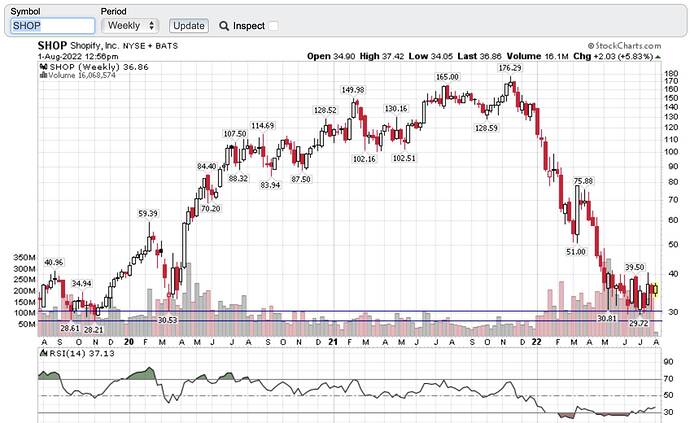Click the year 20 label on the date axis
This screenshot has height=423, width=690.
(129, 342)
